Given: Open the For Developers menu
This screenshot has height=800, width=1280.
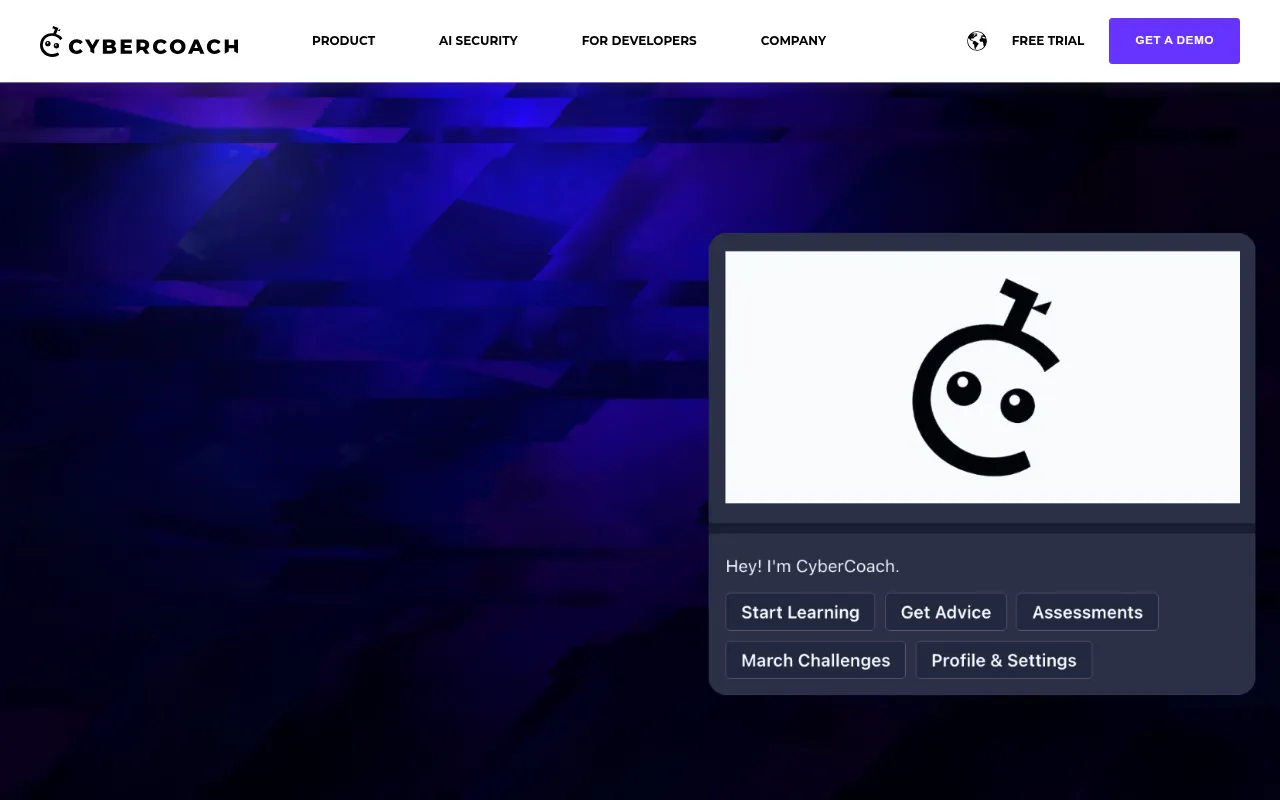Looking at the screenshot, I should [x=639, y=41].
